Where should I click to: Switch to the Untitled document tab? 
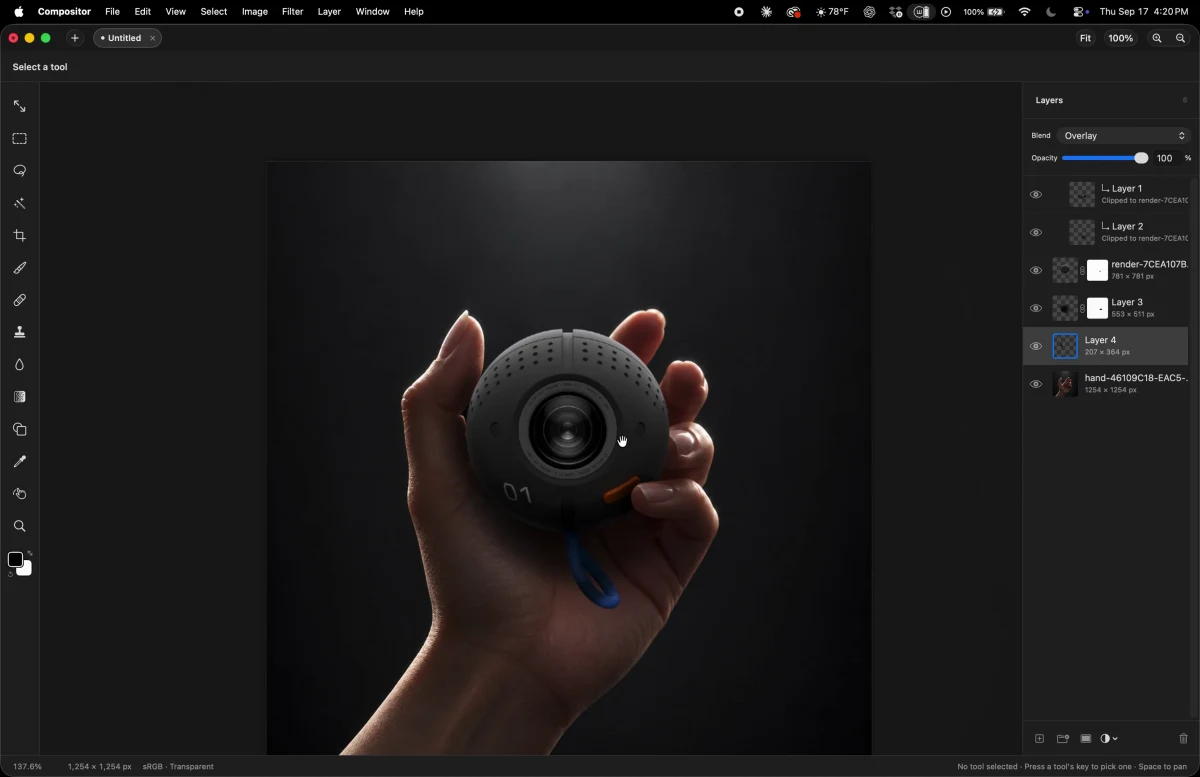(x=127, y=38)
